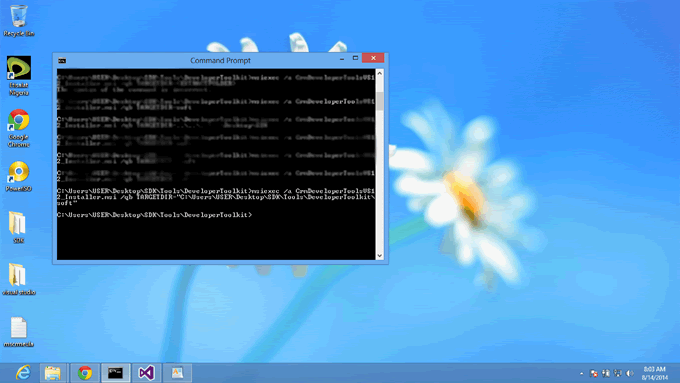The height and width of the screenshot is (383, 680).
Task: Switch to Chrome in the taskbar
Action: point(85,373)
